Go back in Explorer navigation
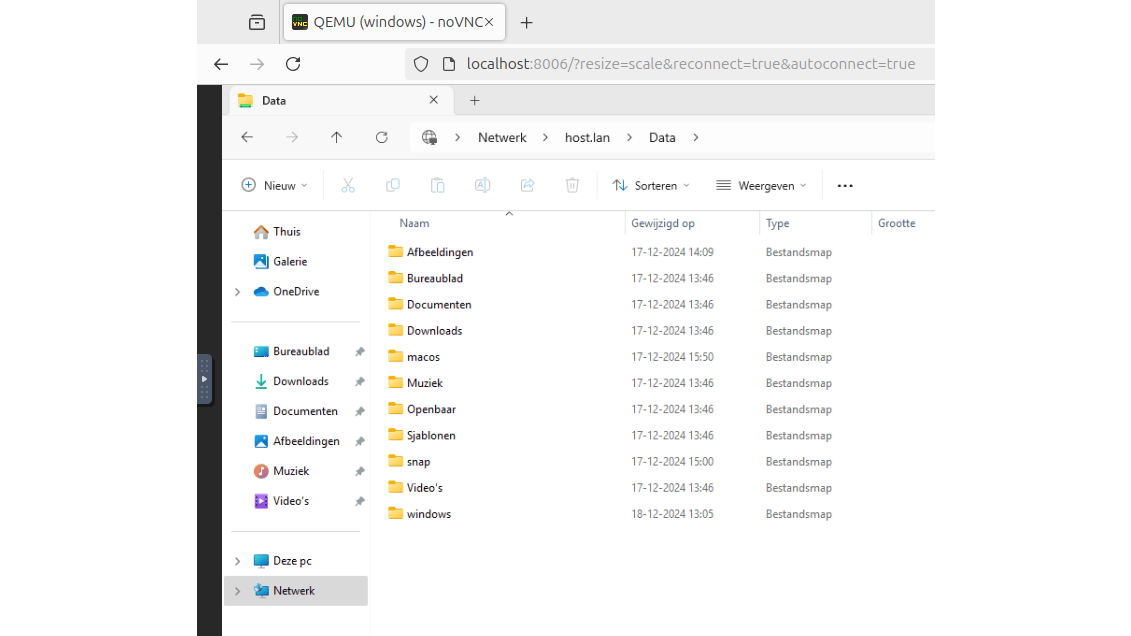 [x=247, y=137]
